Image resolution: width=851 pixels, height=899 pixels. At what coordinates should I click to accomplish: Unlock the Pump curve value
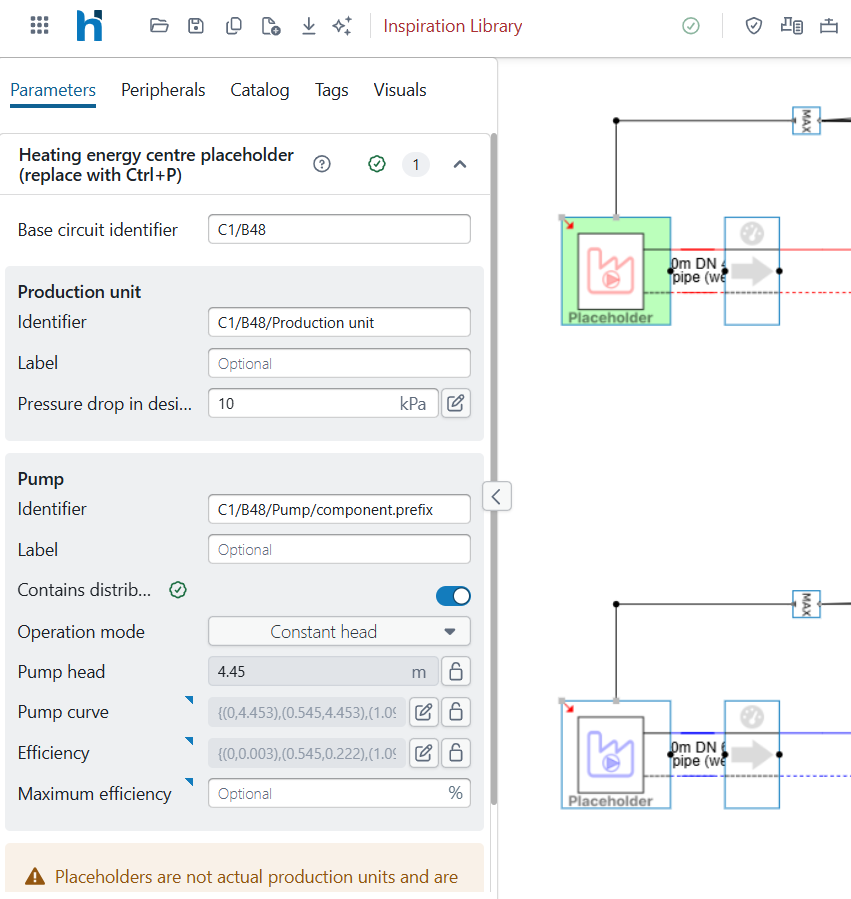coord(456,712)
